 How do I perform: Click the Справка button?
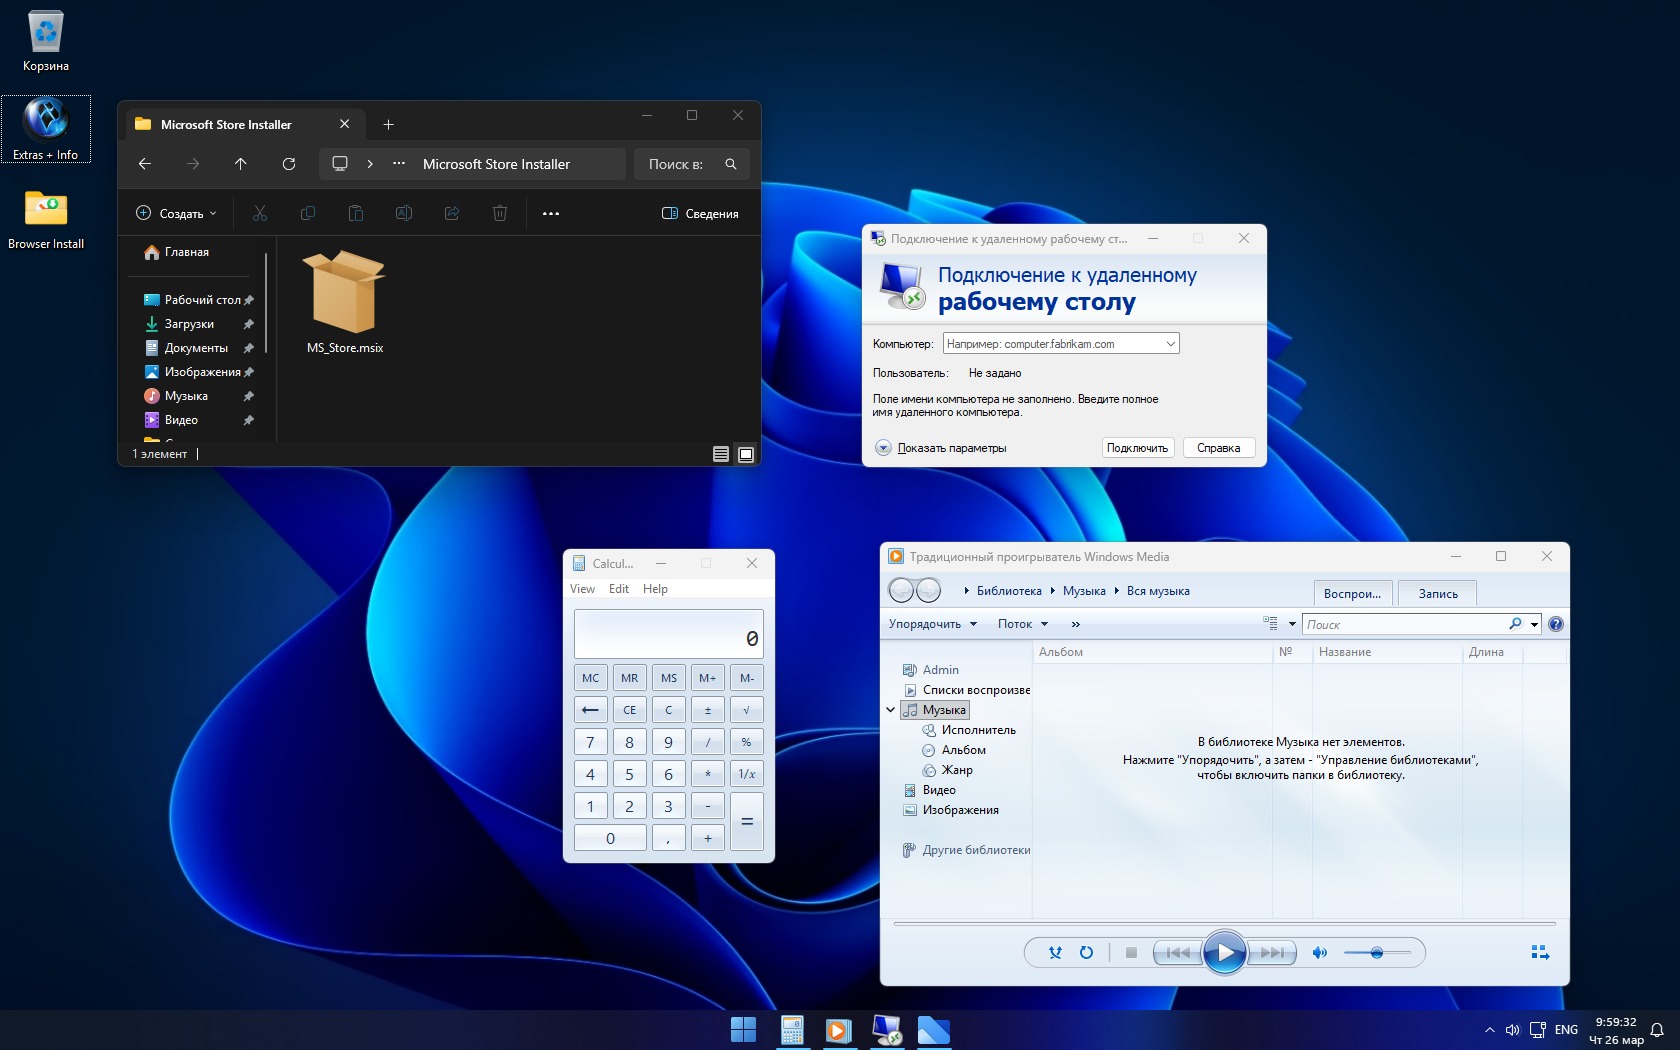click(x=1218, y=448)
